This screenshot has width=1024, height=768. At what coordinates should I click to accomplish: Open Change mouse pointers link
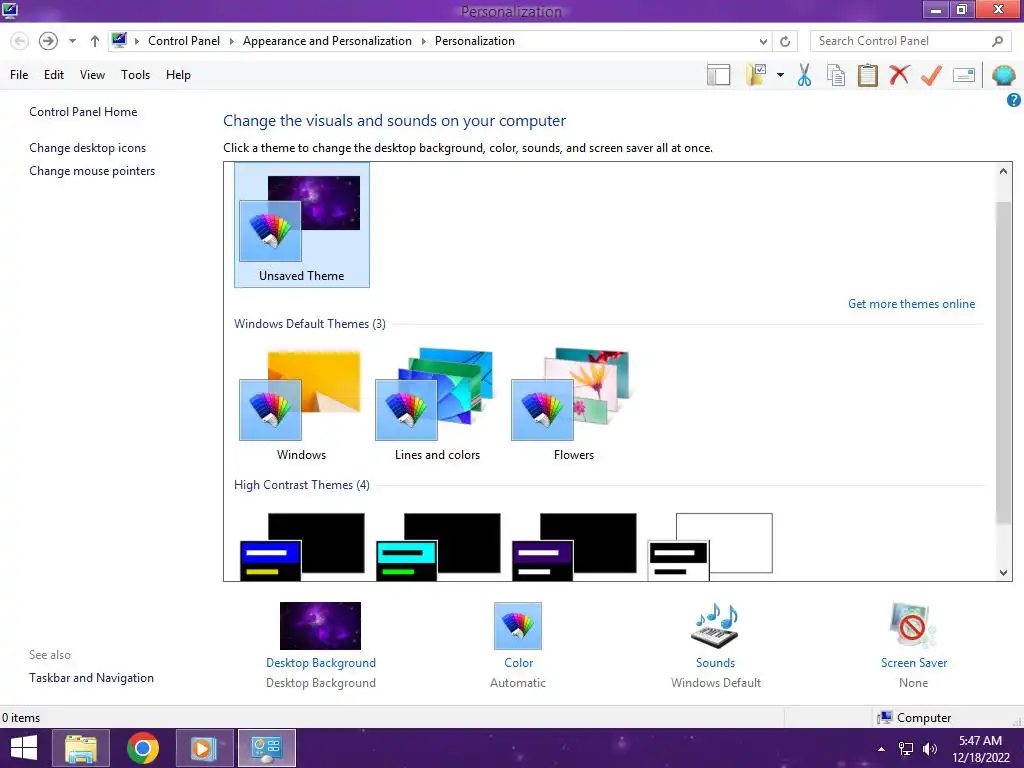92,171
